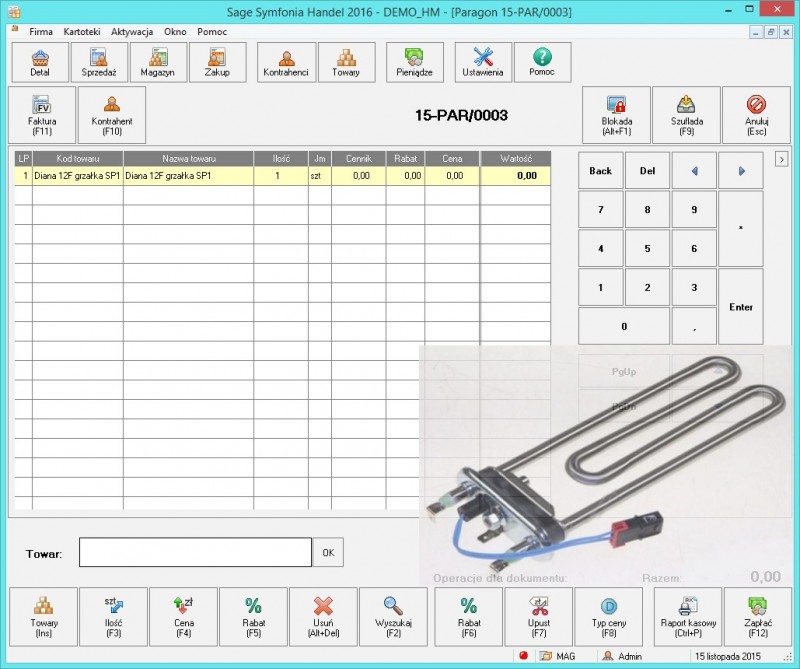Open the Okno menu
800x669 pixels.
(x=175, y=32)
